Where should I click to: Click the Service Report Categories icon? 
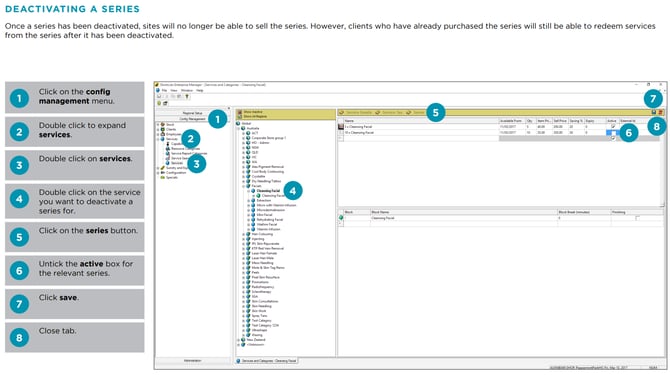pyautogui.click(x=168, y=153)
